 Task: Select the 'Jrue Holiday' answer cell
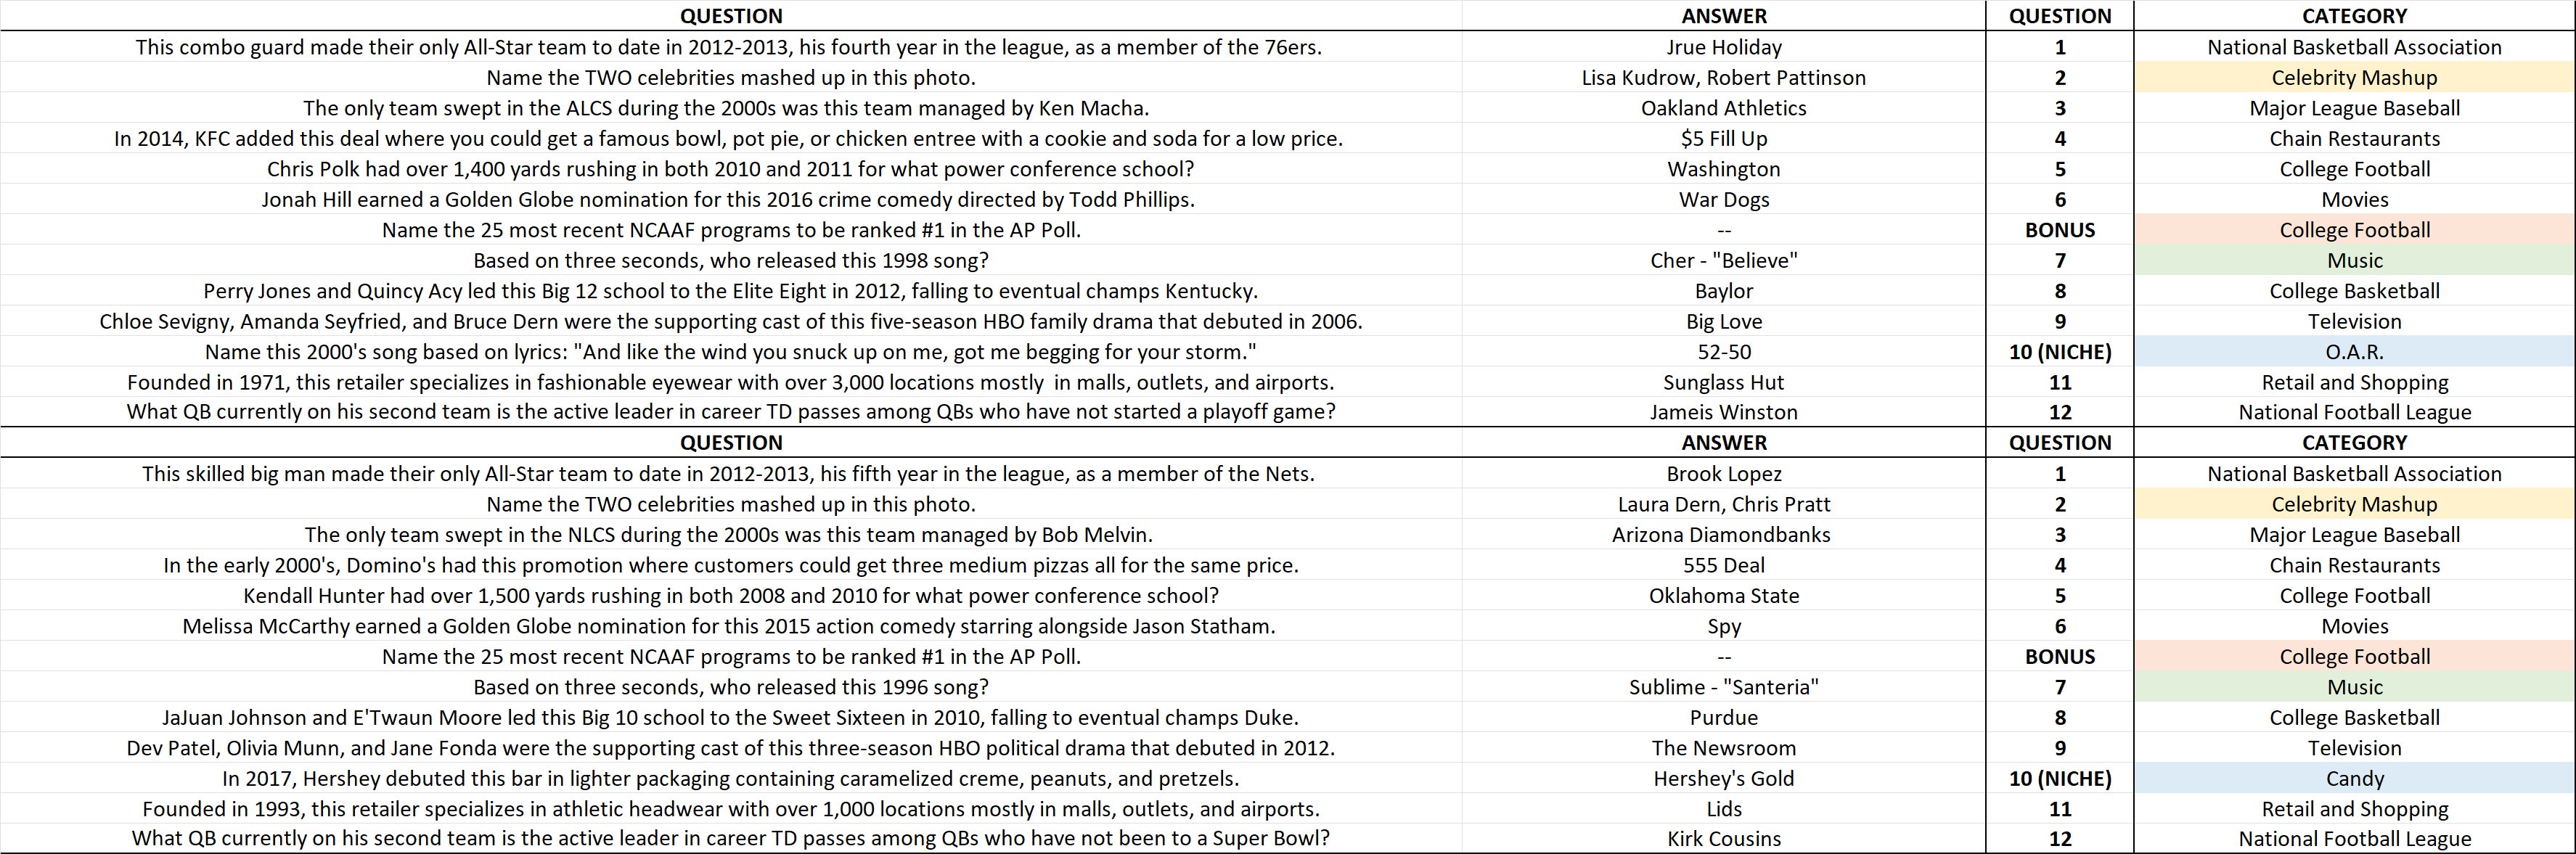1723,47
